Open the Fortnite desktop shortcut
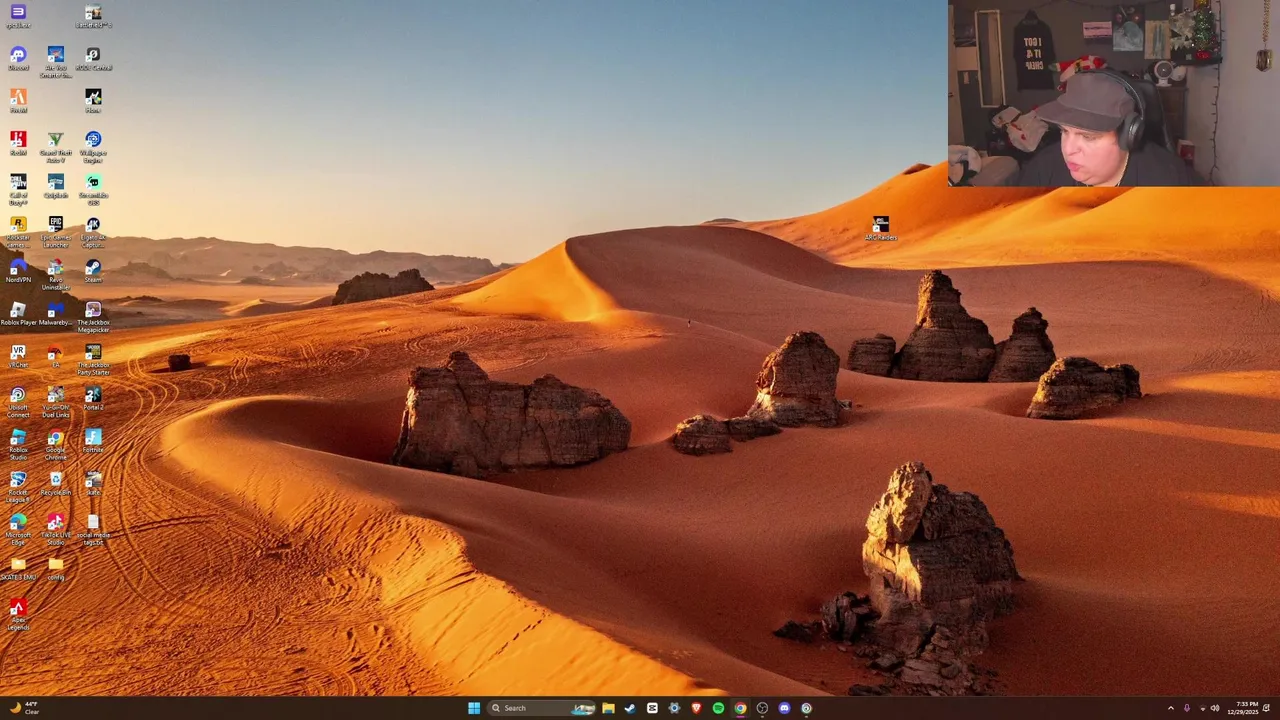 pos(93,442)
